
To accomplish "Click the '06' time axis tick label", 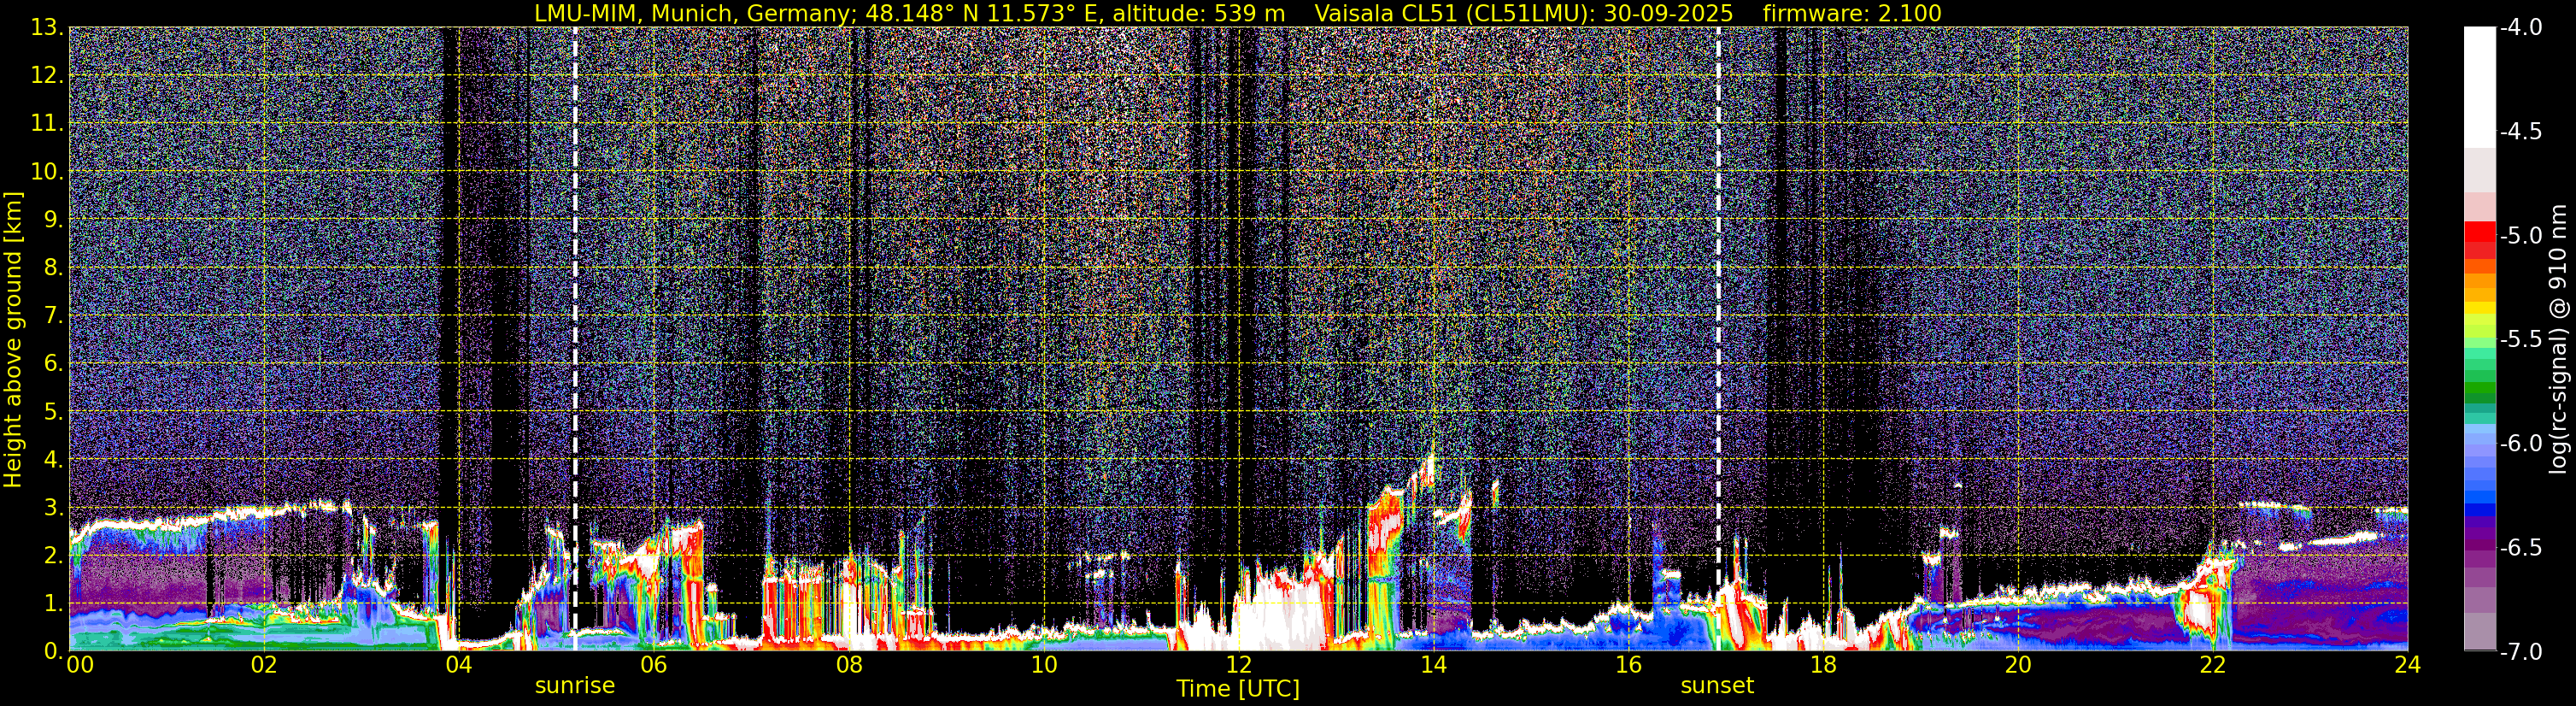I will [x=654, y=665].
